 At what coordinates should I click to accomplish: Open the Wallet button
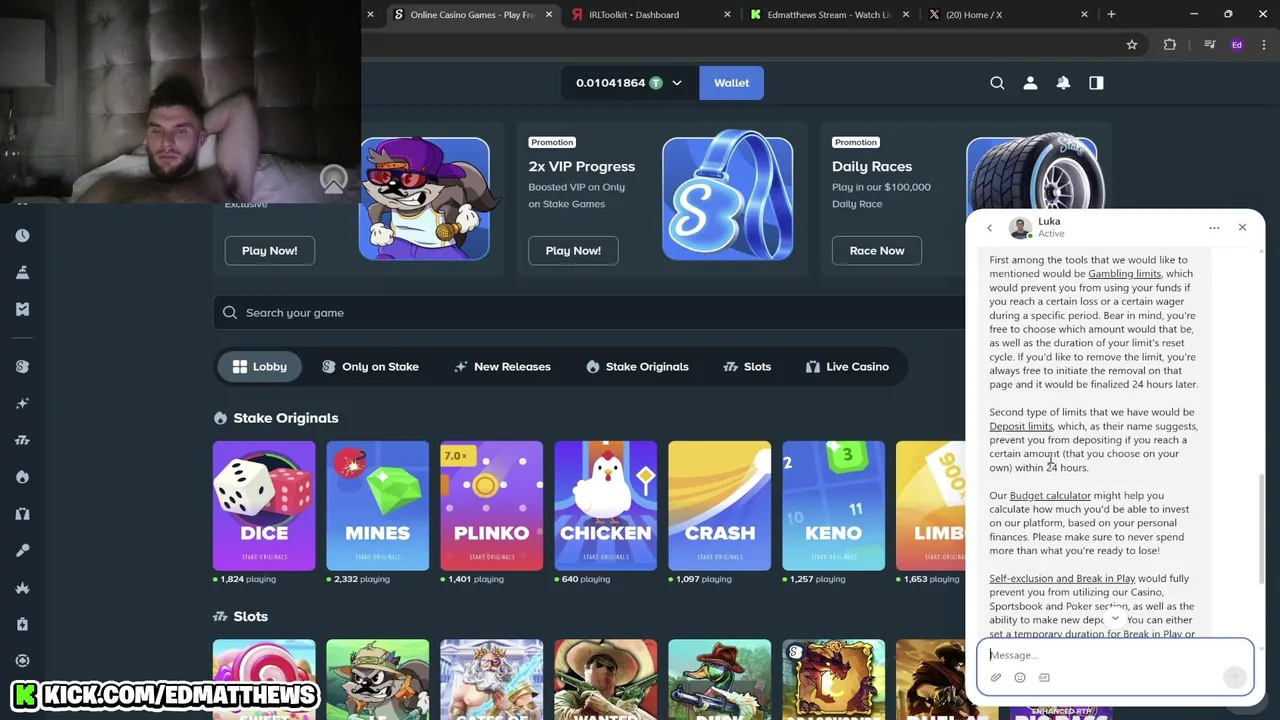[x=731, y=83]
